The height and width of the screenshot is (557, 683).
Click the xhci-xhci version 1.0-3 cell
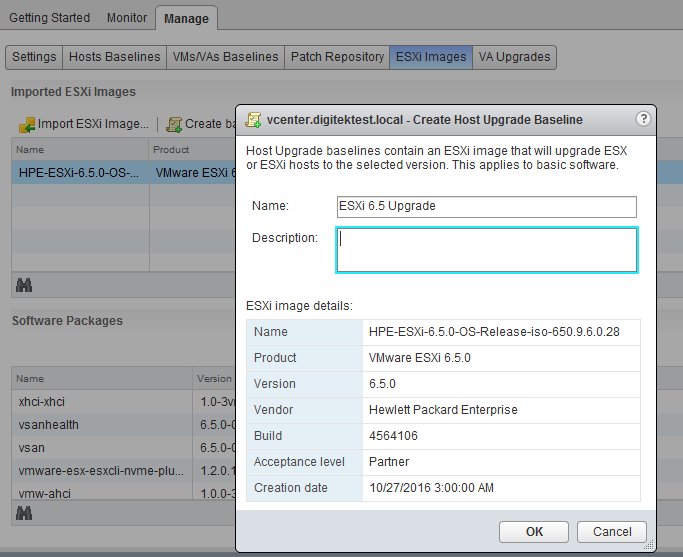coord(214,402)
